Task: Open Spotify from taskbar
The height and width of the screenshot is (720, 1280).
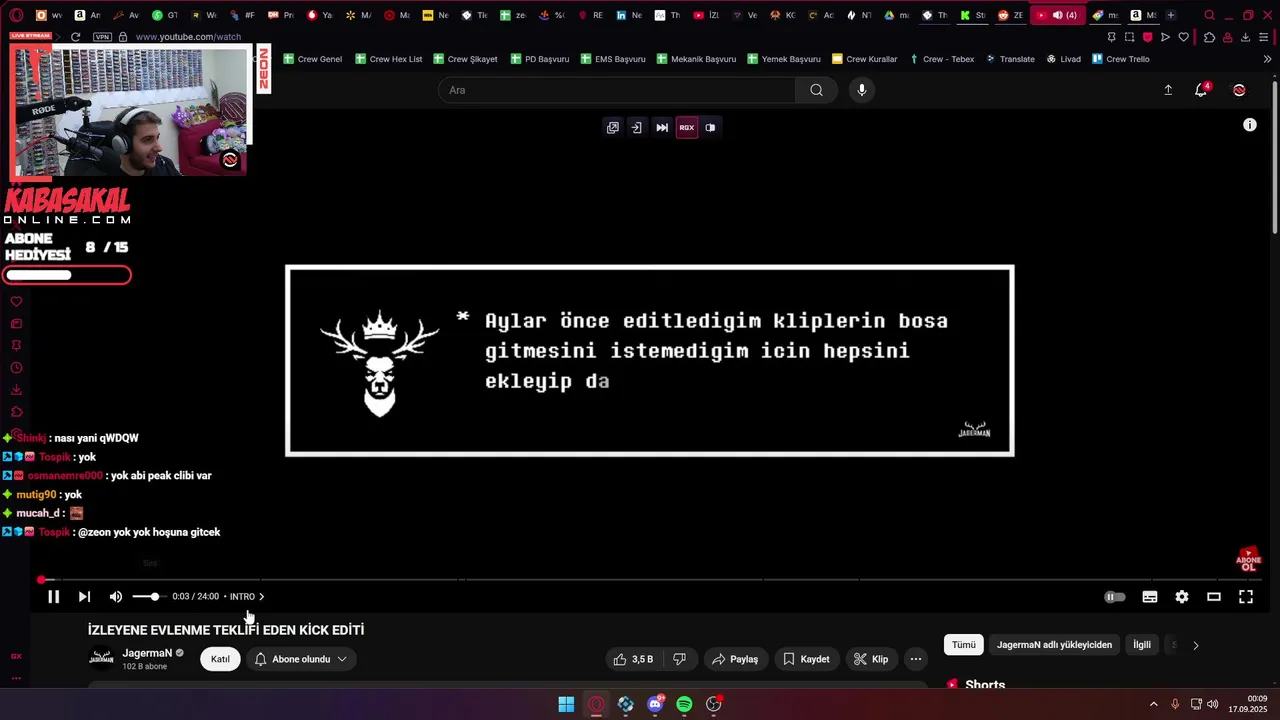Action: 684,705
